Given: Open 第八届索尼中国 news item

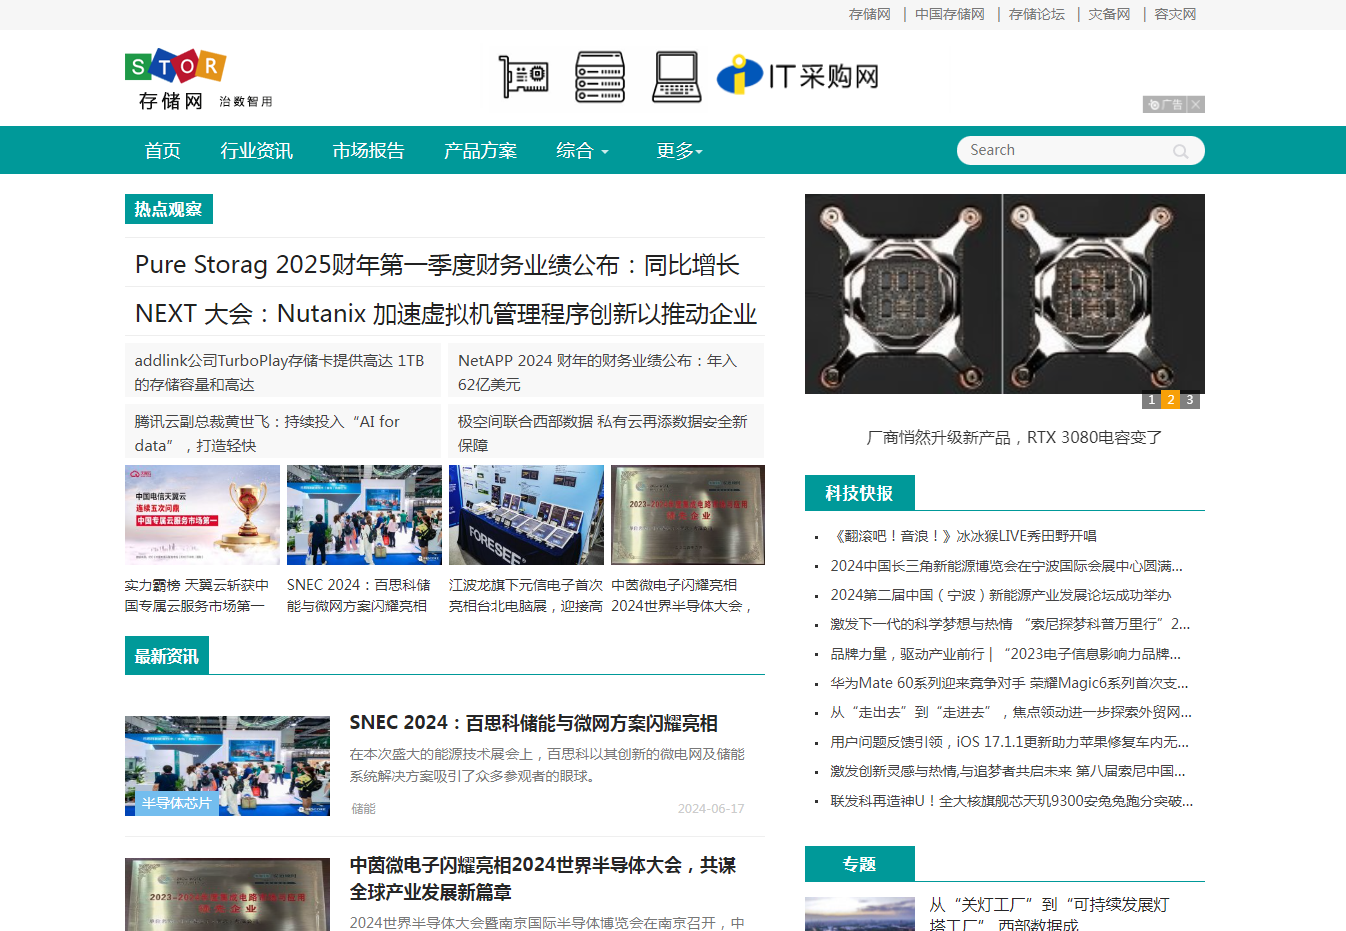Looking at the screenshot, I should pyautogui.click(x=1008, y=771).
